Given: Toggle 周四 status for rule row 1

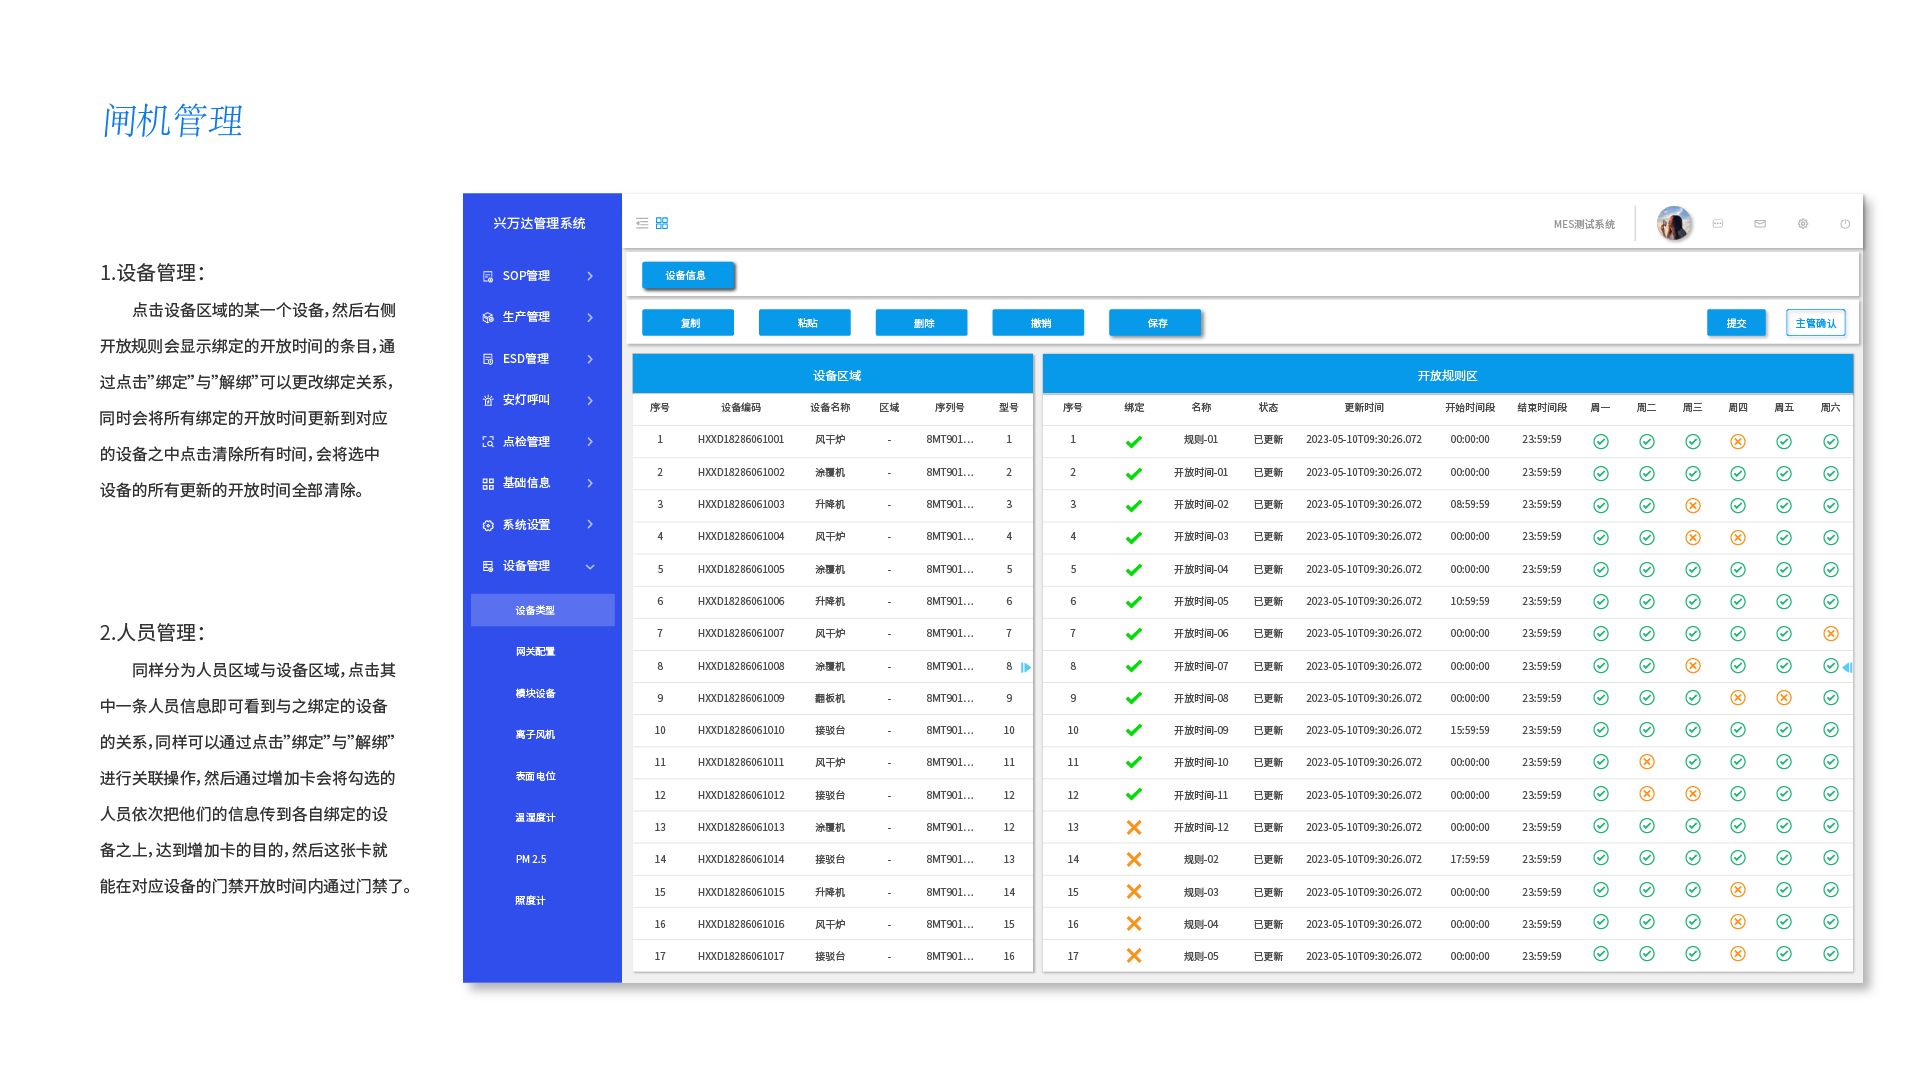Looking at the screenshot, I should tap(1738, 441).
